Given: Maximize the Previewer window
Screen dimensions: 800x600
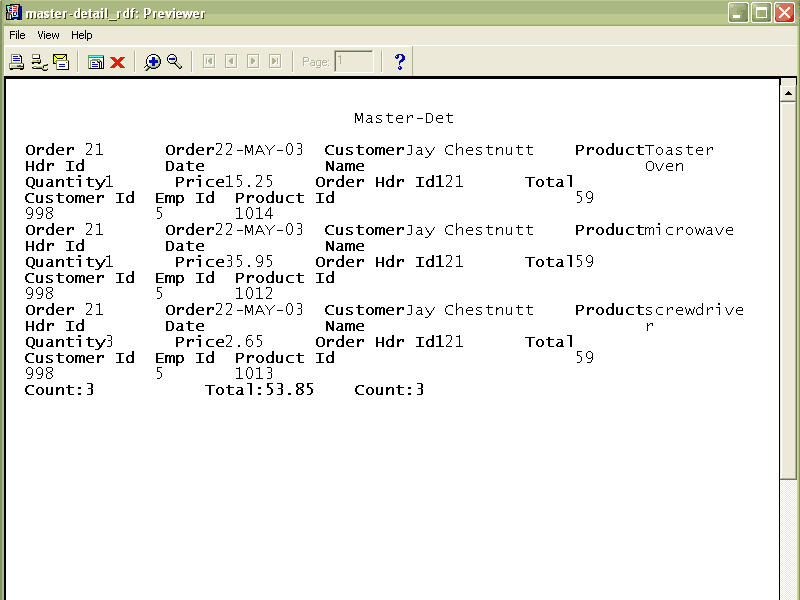Looking at the screenshot, I should click(761, 13).
